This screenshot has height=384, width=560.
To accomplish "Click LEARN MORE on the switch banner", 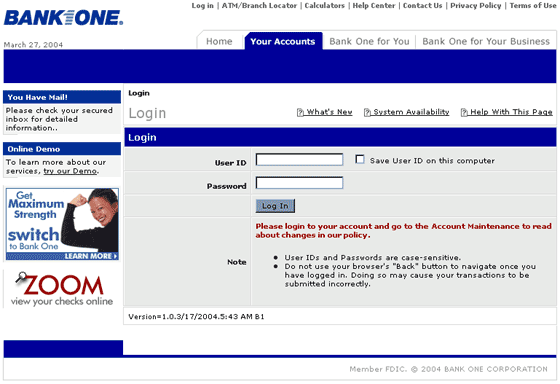I will (91, 256).
